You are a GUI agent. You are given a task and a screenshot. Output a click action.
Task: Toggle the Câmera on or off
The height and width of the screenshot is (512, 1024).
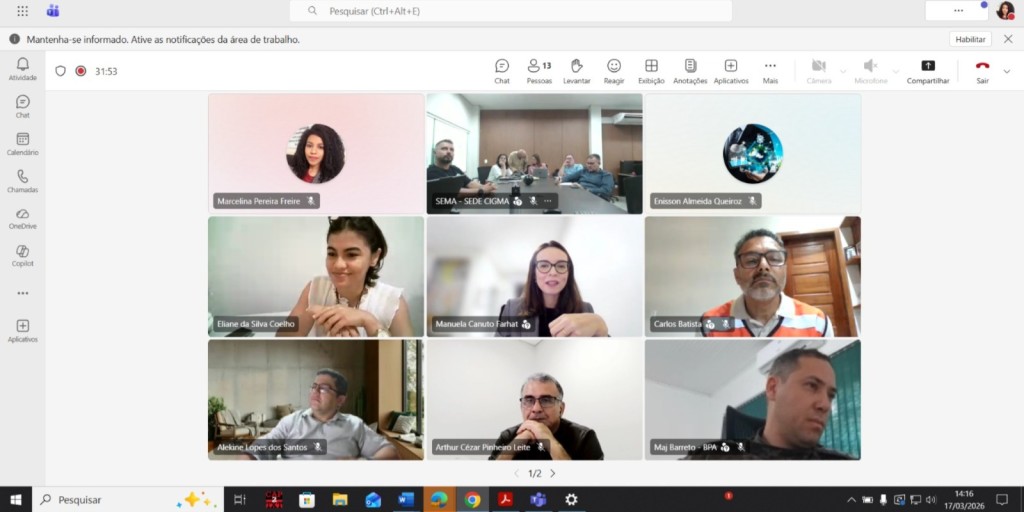pyautogui.click(x=818, y=71)
